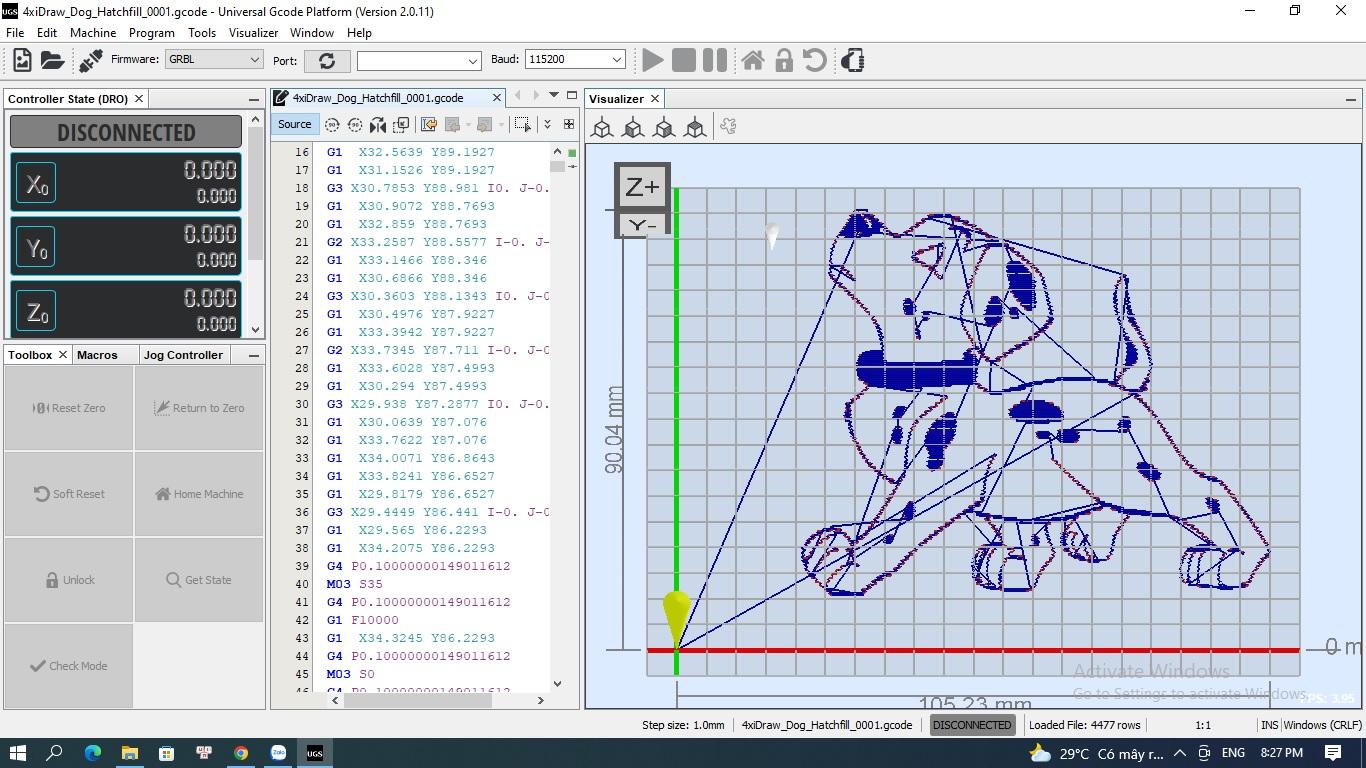The width and height of the screenshot is (1366, 768).
Task: Click the Reset Zero button
Action: click(x=69, y=408)
